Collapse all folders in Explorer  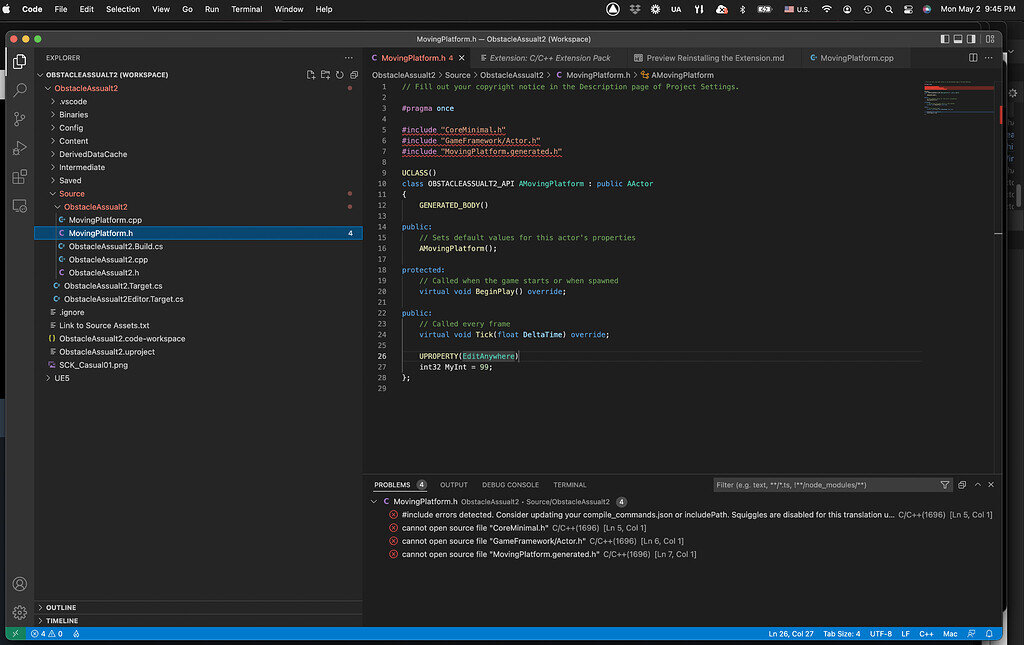point(354,75)
